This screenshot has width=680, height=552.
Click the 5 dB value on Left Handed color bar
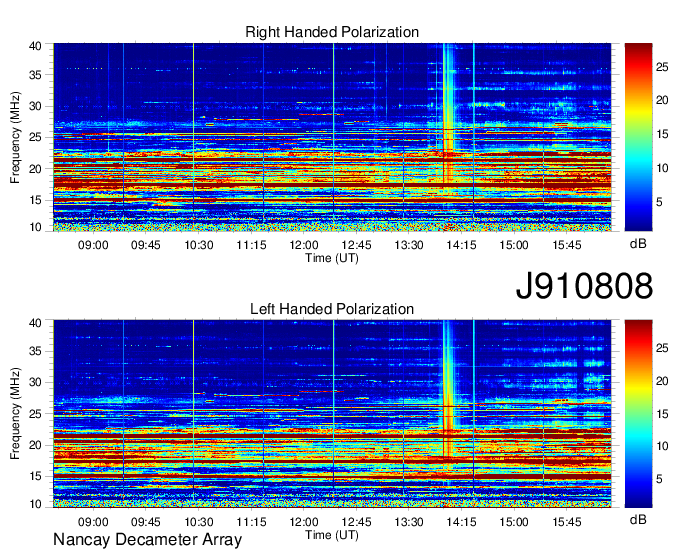[x=659, y=479]
